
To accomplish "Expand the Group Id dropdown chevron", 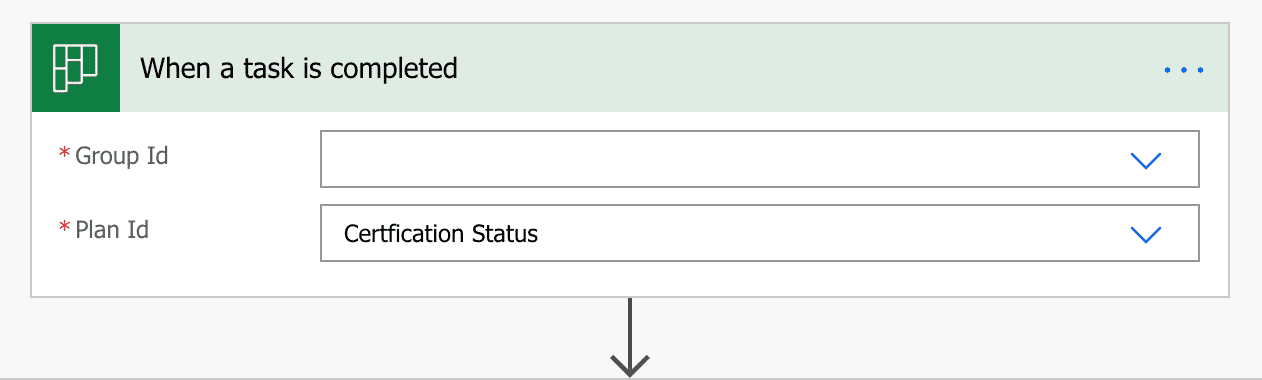I will click(x=1145, y=160).
